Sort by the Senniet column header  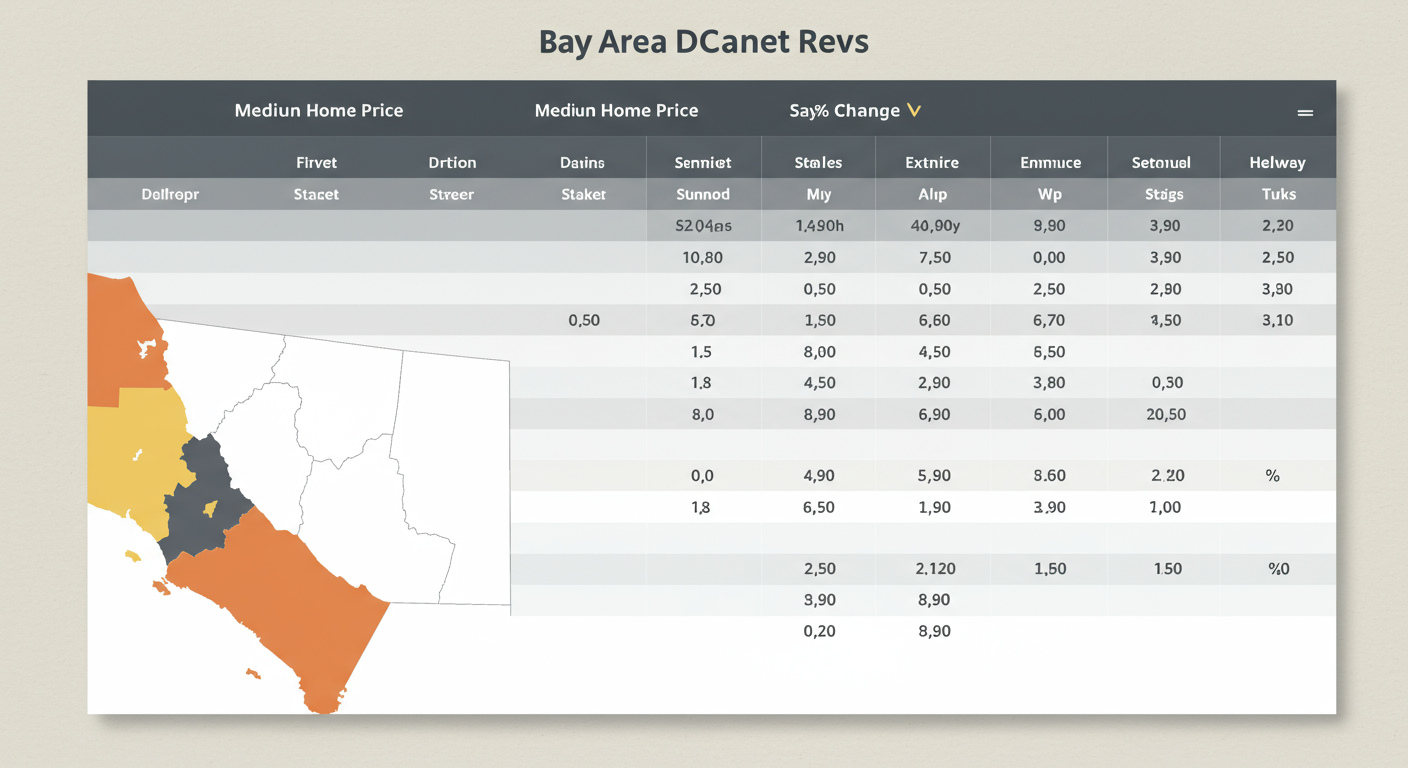(702, 162)
